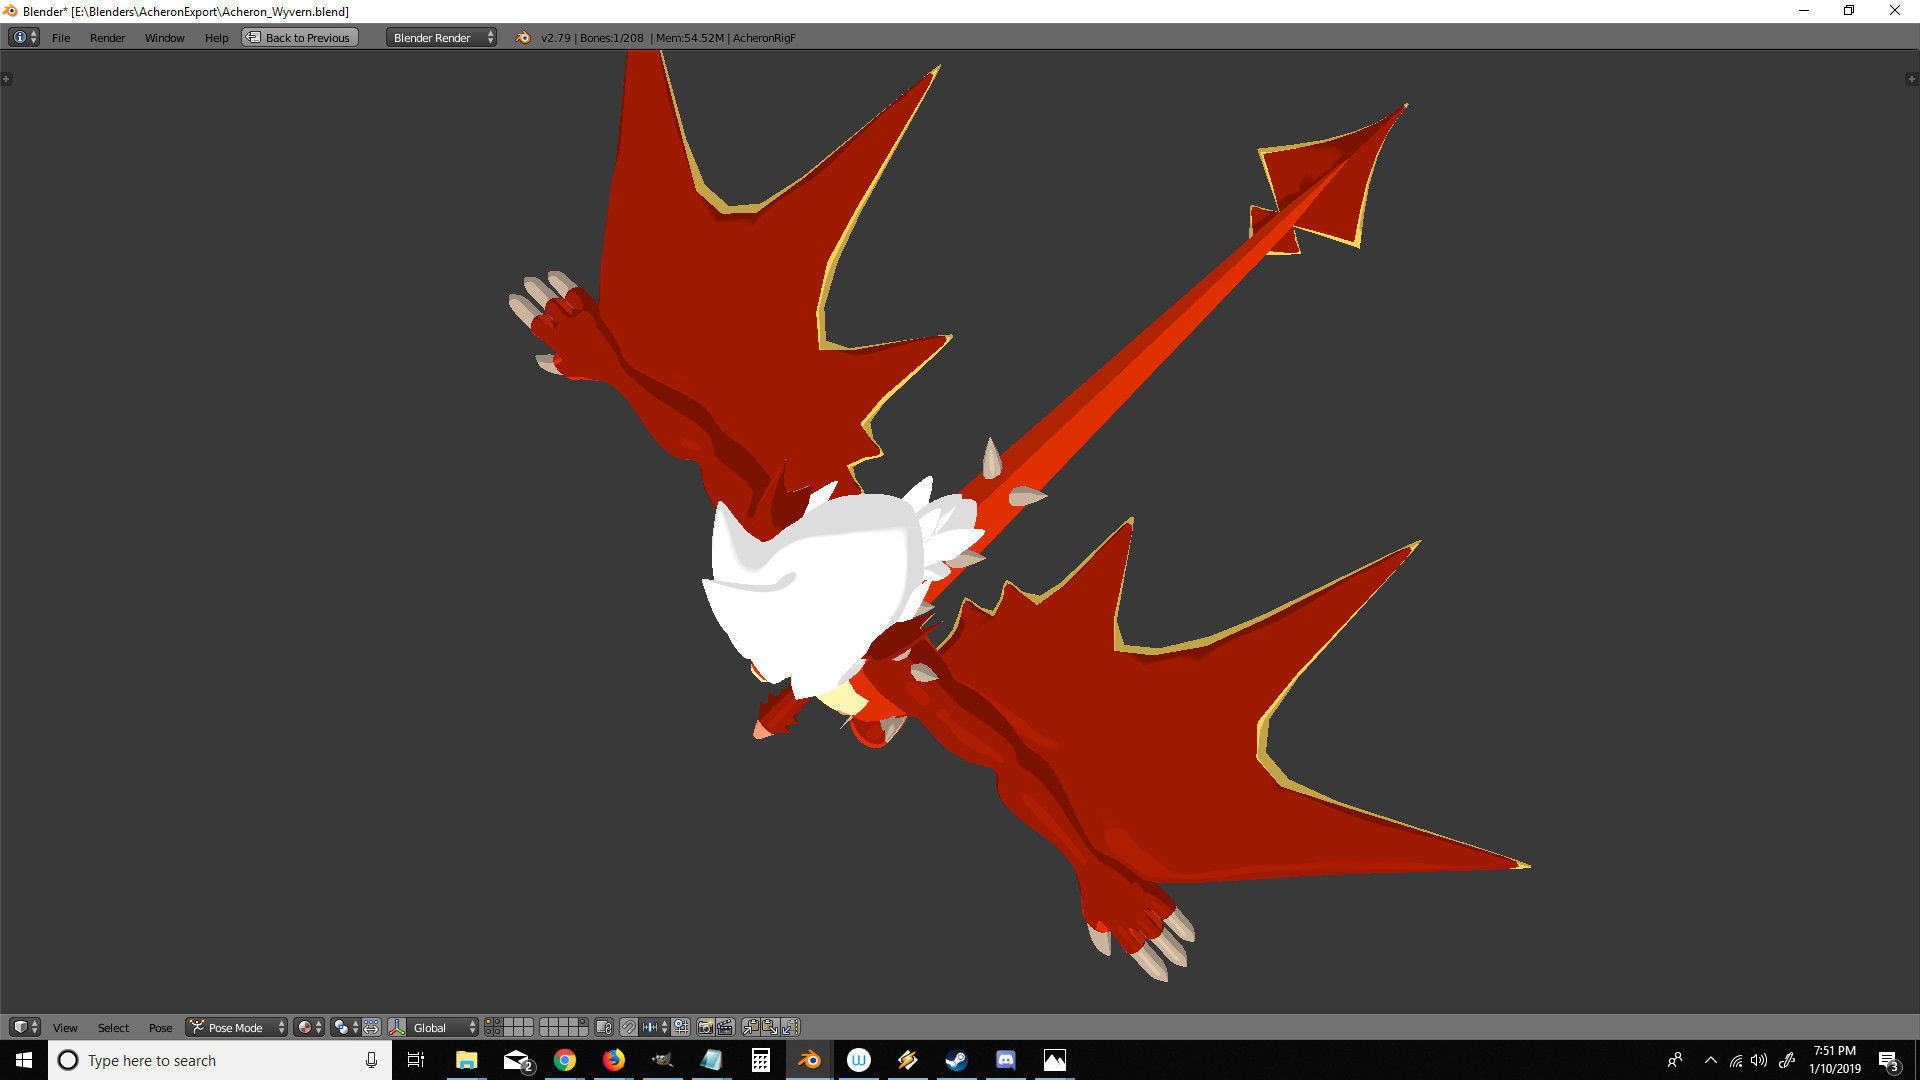
Task: Open the Calculator from taskbar
Action: 760,1060
